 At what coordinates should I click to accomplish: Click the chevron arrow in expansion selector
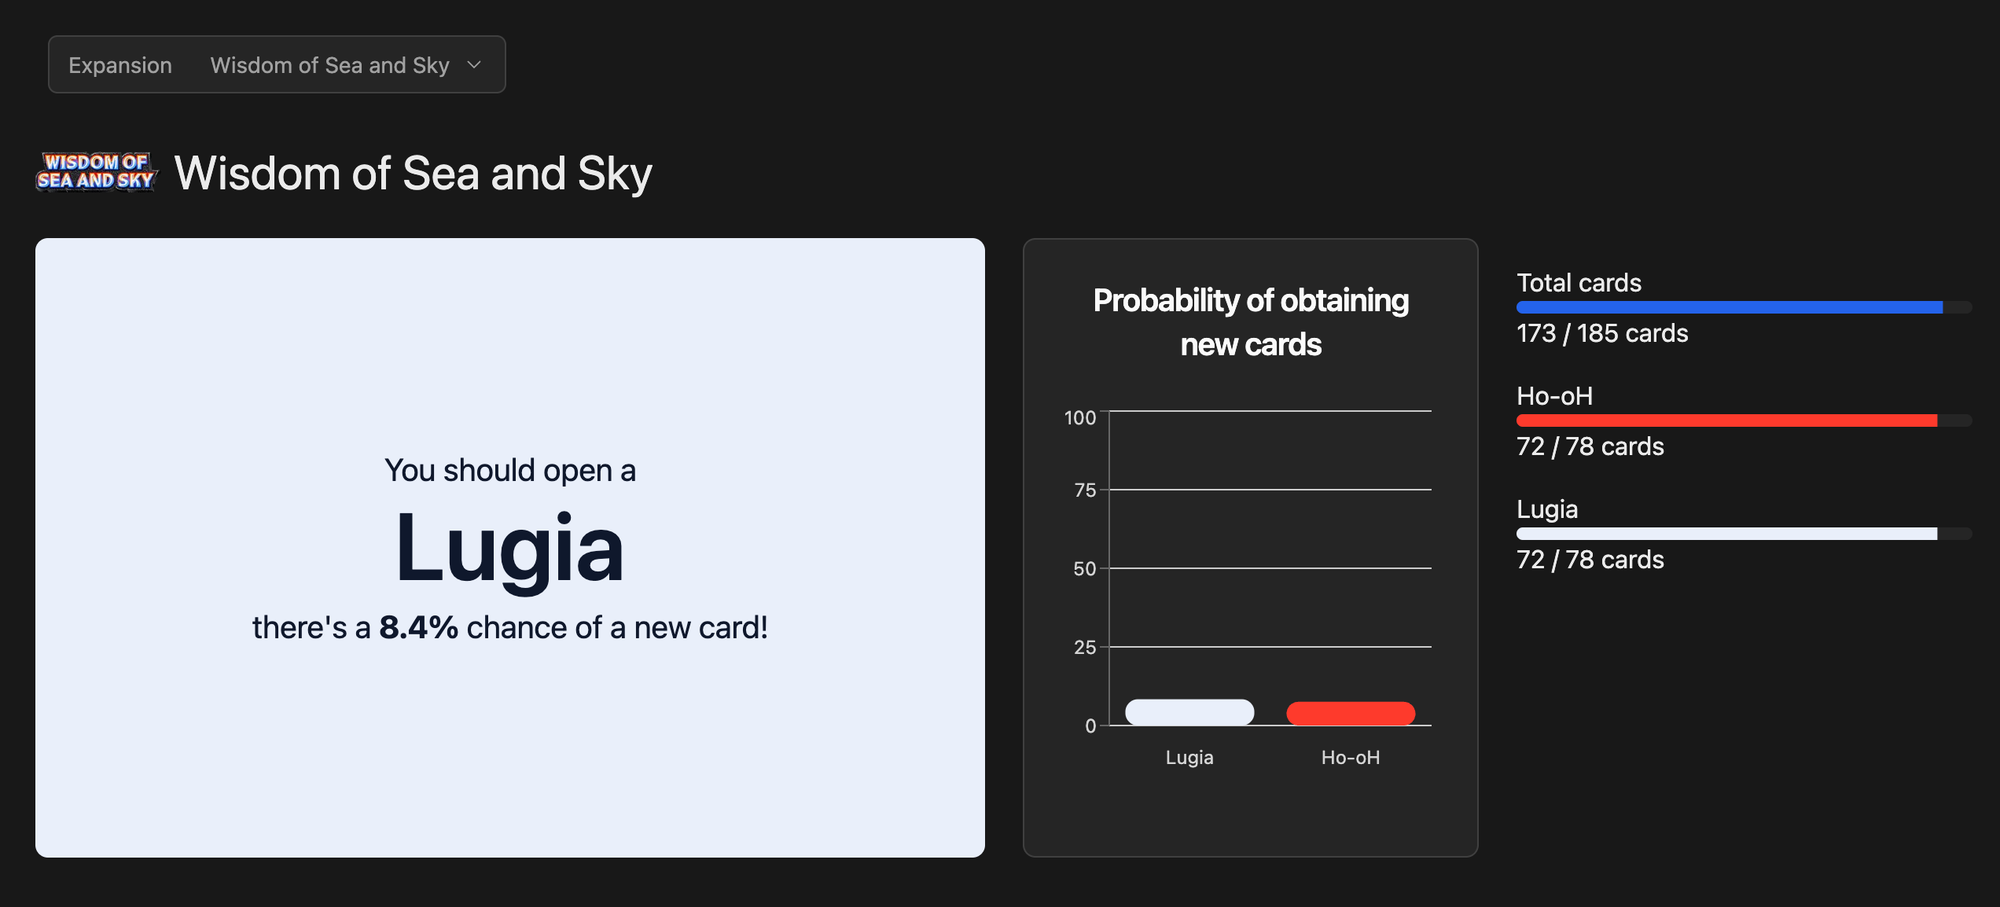pos(474,65)
